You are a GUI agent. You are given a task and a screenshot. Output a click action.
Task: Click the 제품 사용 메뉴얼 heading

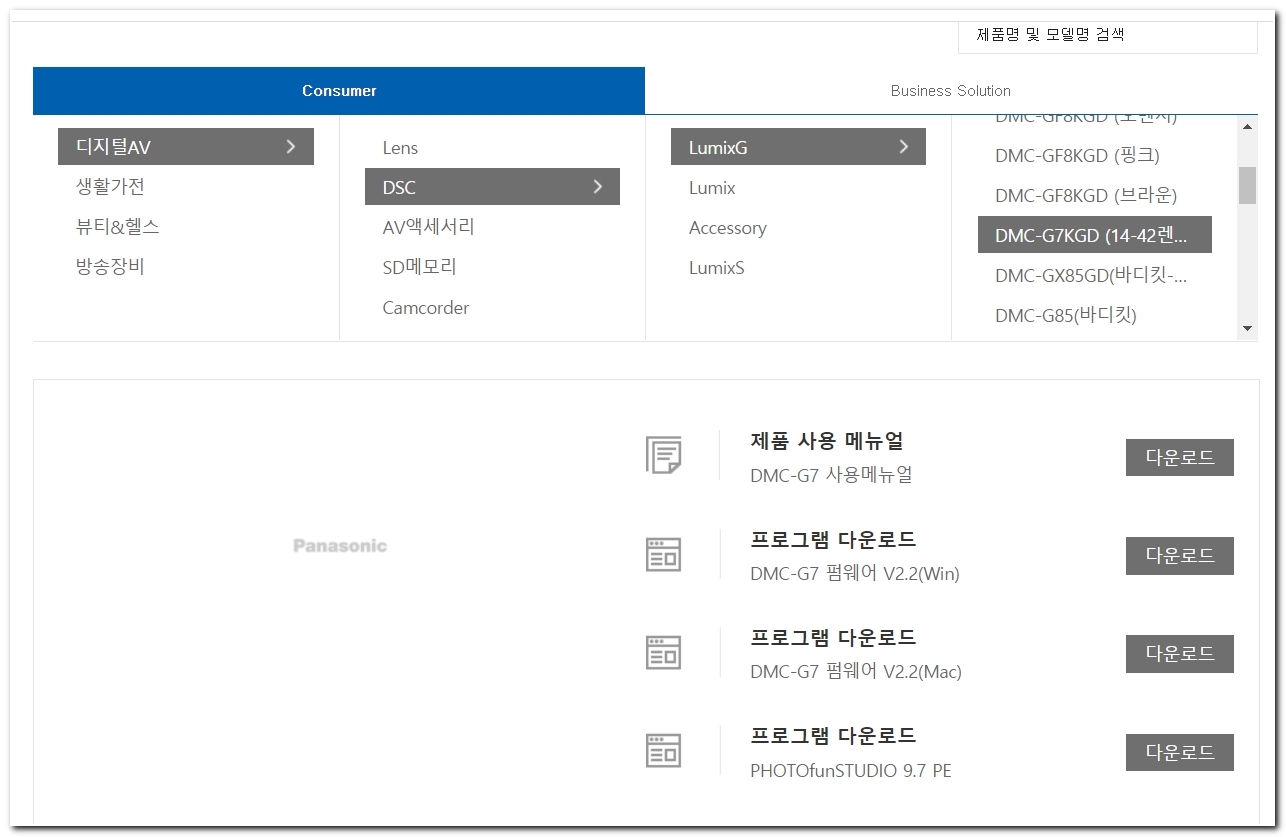(x=827, y=441)
